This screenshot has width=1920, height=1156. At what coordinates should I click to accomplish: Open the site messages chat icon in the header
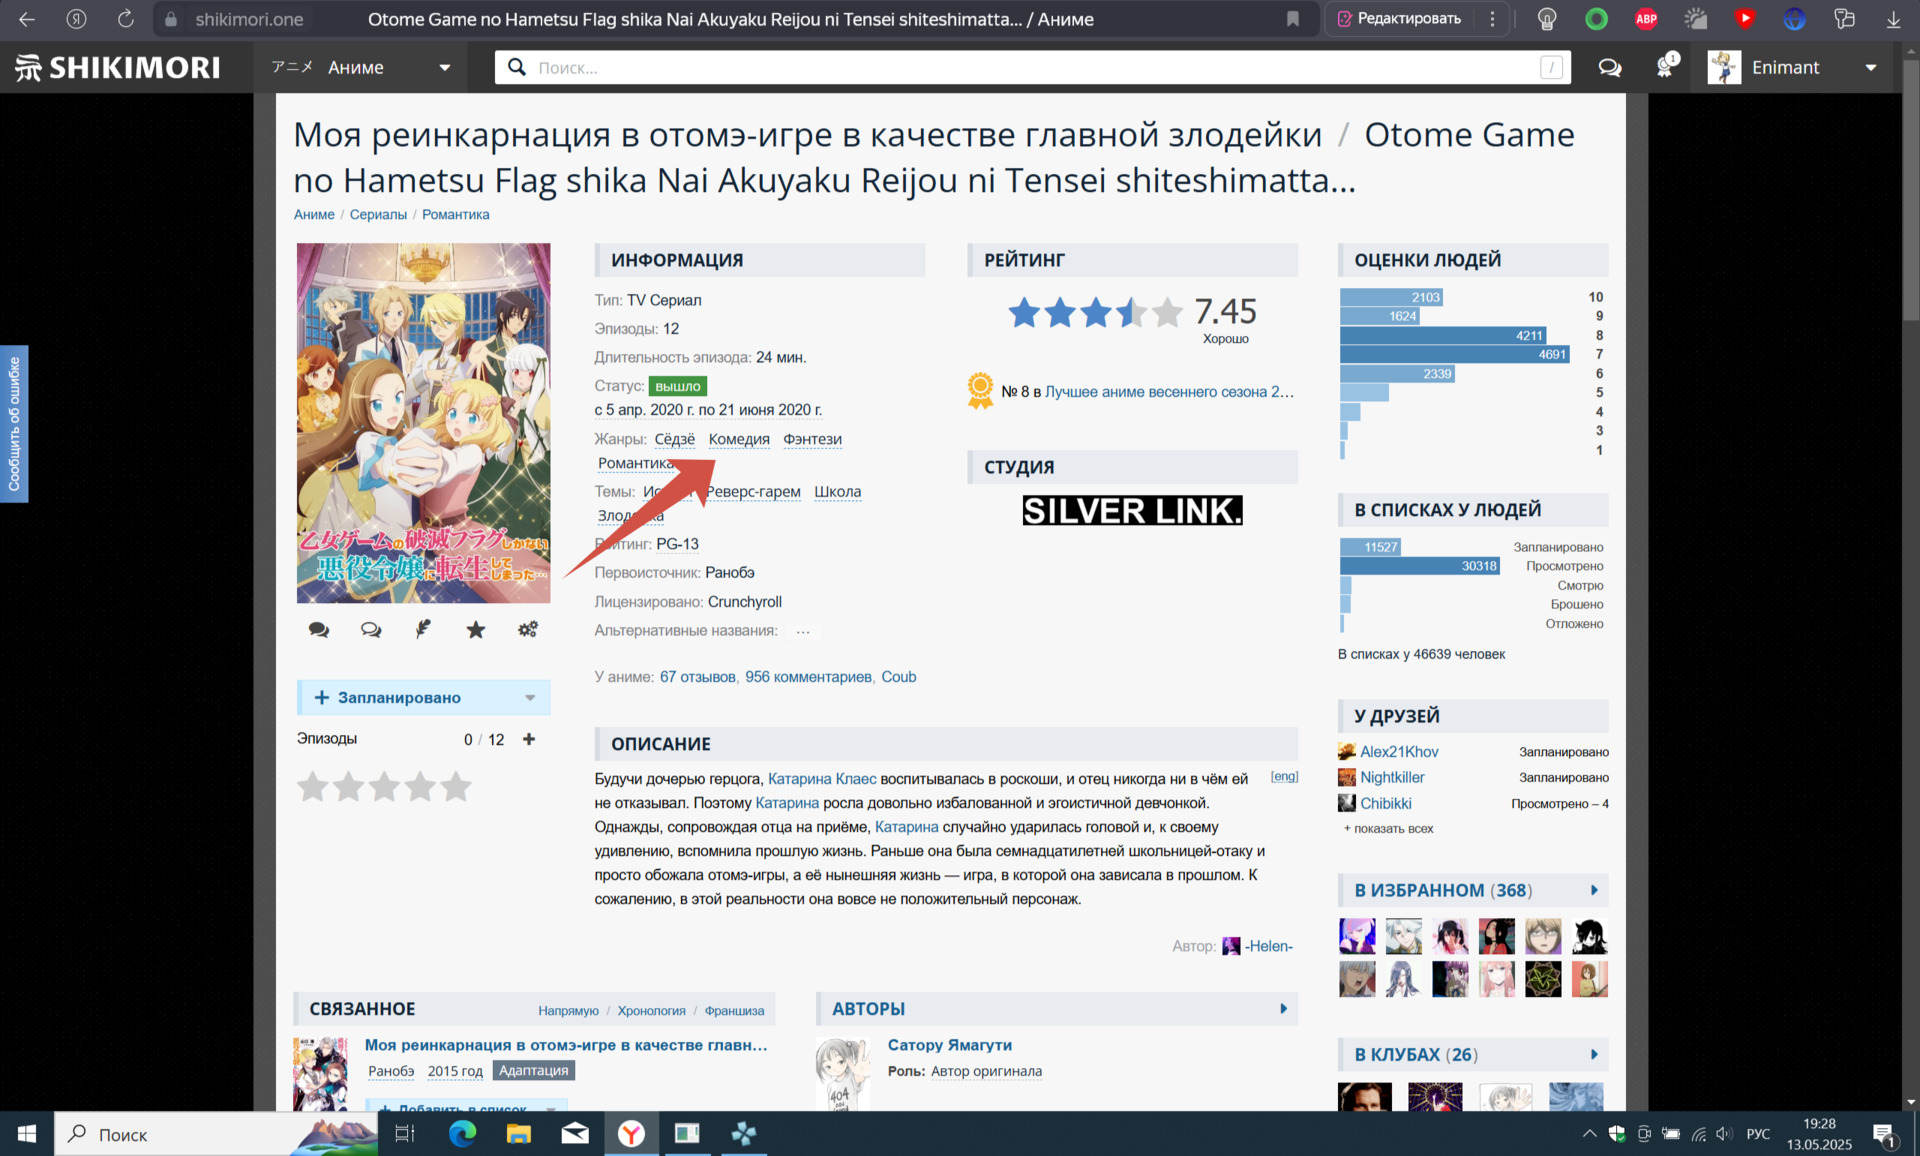(x=1610, y=68)
